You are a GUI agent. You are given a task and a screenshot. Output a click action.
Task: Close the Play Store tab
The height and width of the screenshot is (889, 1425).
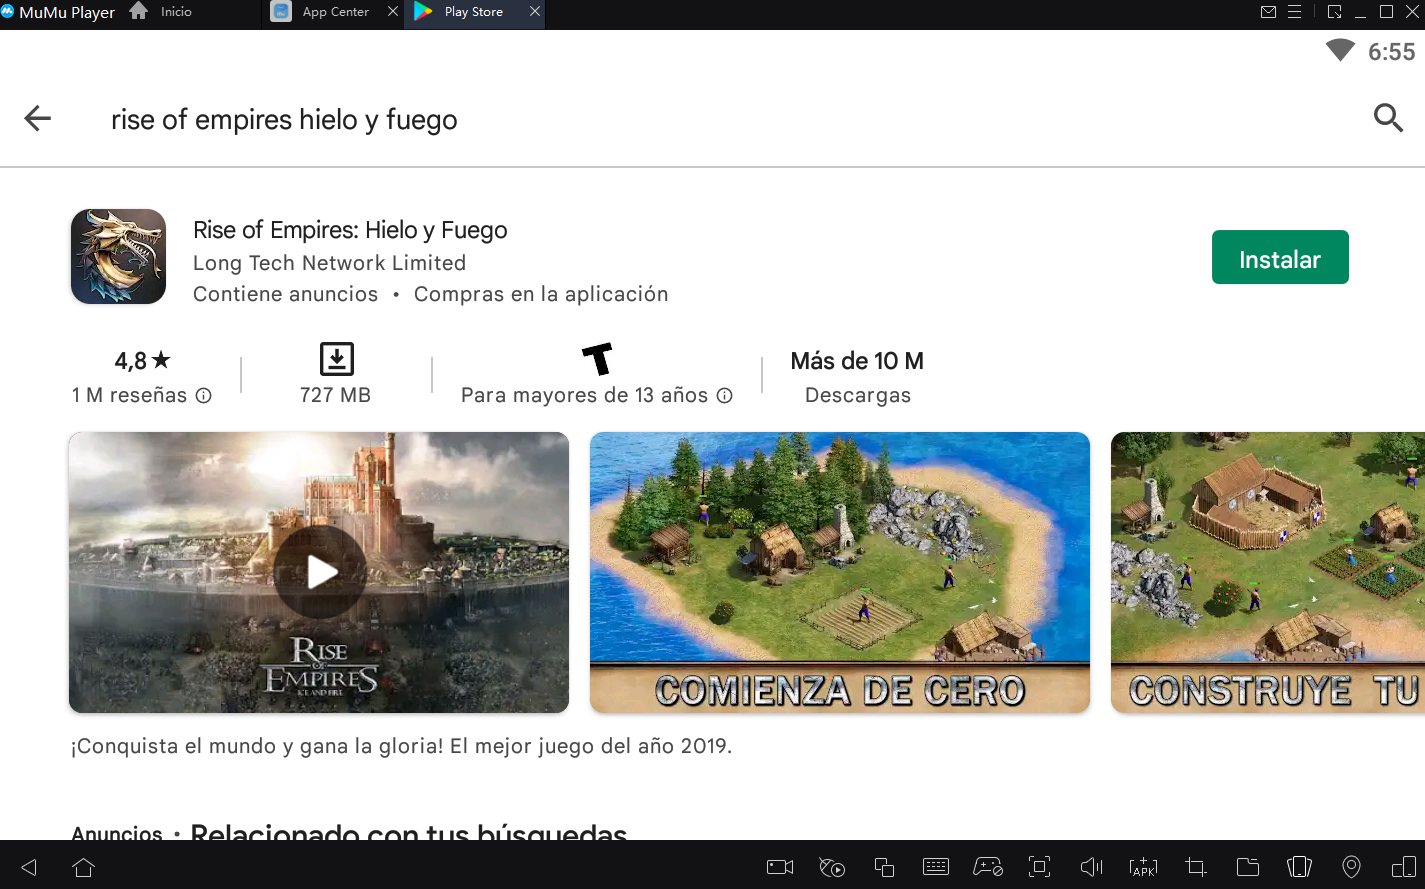click(535, 12)
